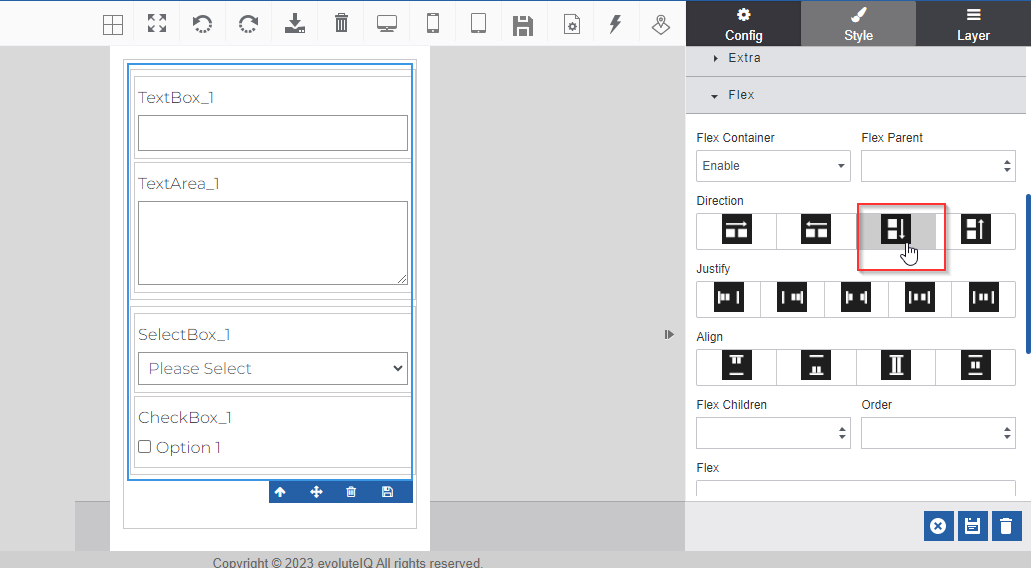Align items stretch
1031x568 pixels.
pyautogui.click(x=896, y=365)
